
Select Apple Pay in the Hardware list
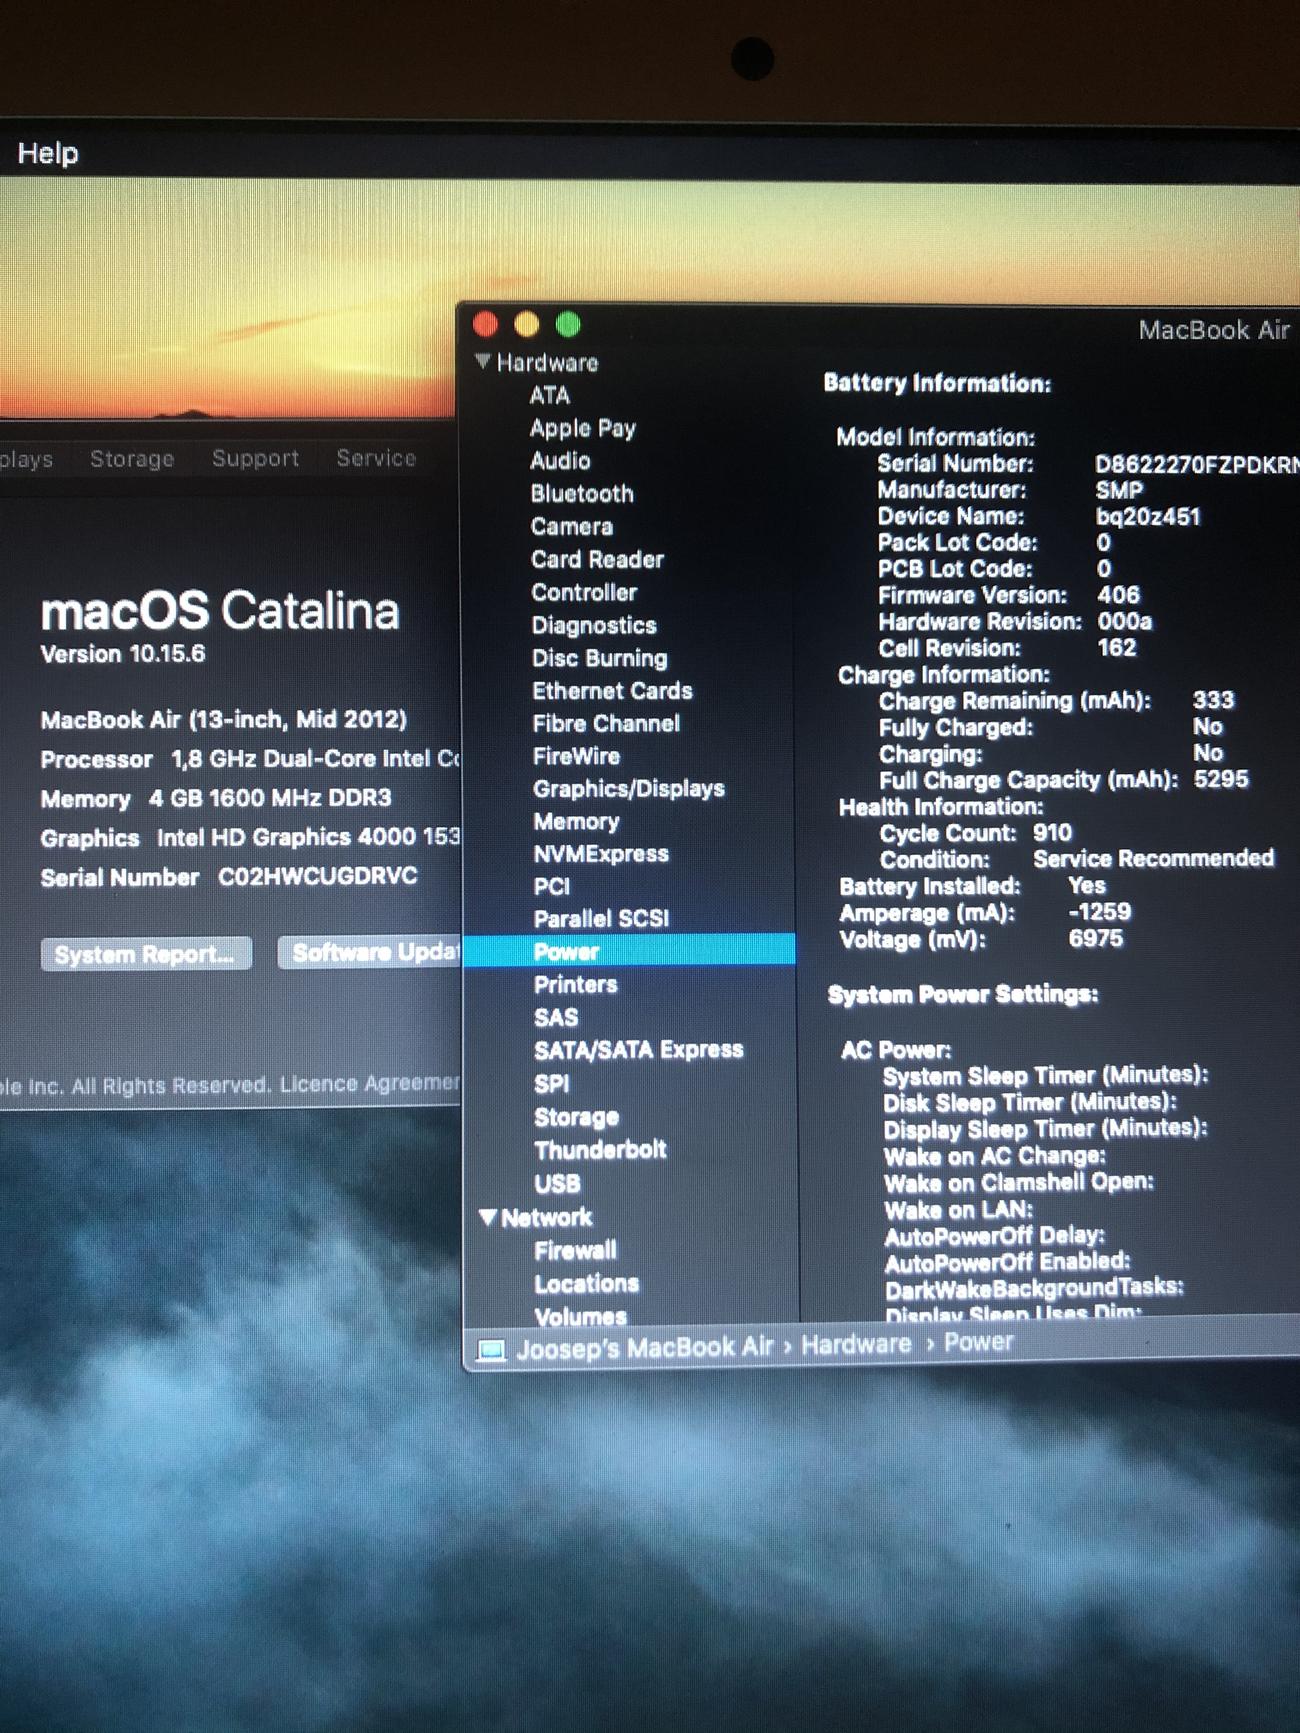583,428
